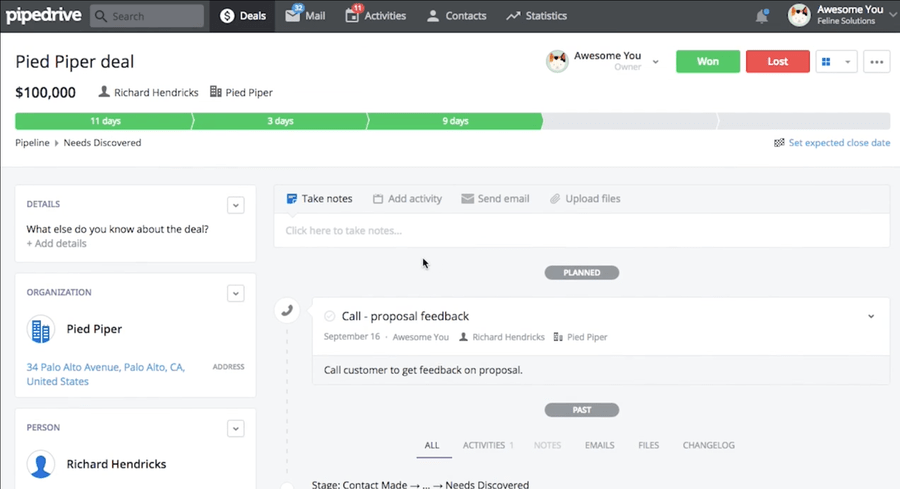Click the Pied Piper deal title

coord(75,61)
